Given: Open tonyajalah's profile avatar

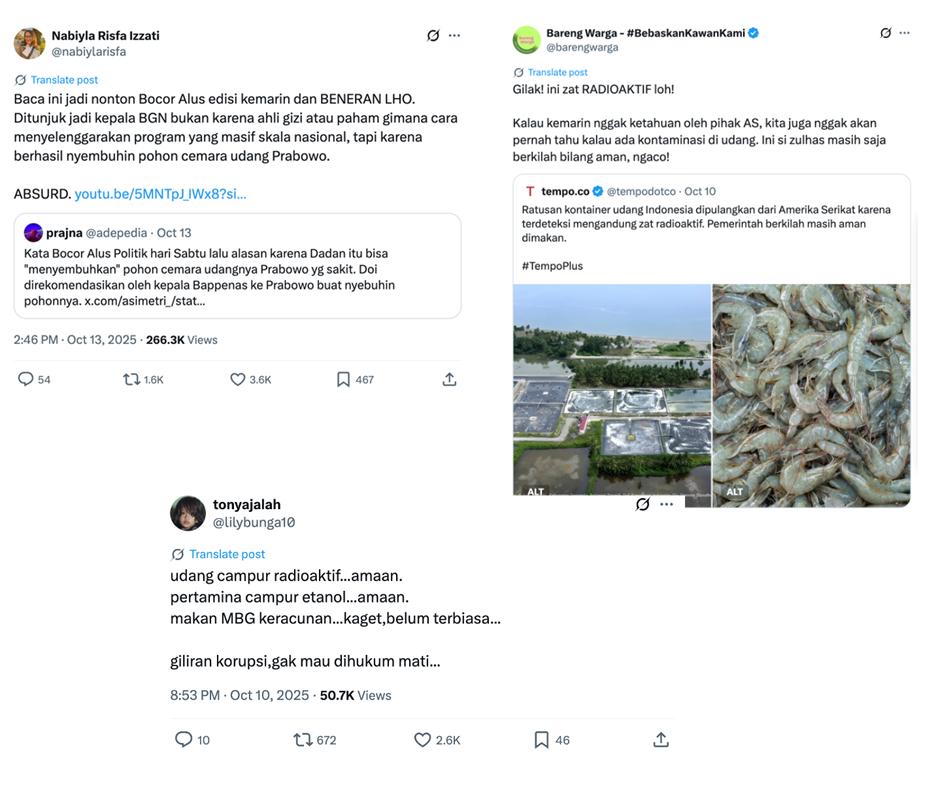Looking at the screenshot, I should [x=188, y=513].
